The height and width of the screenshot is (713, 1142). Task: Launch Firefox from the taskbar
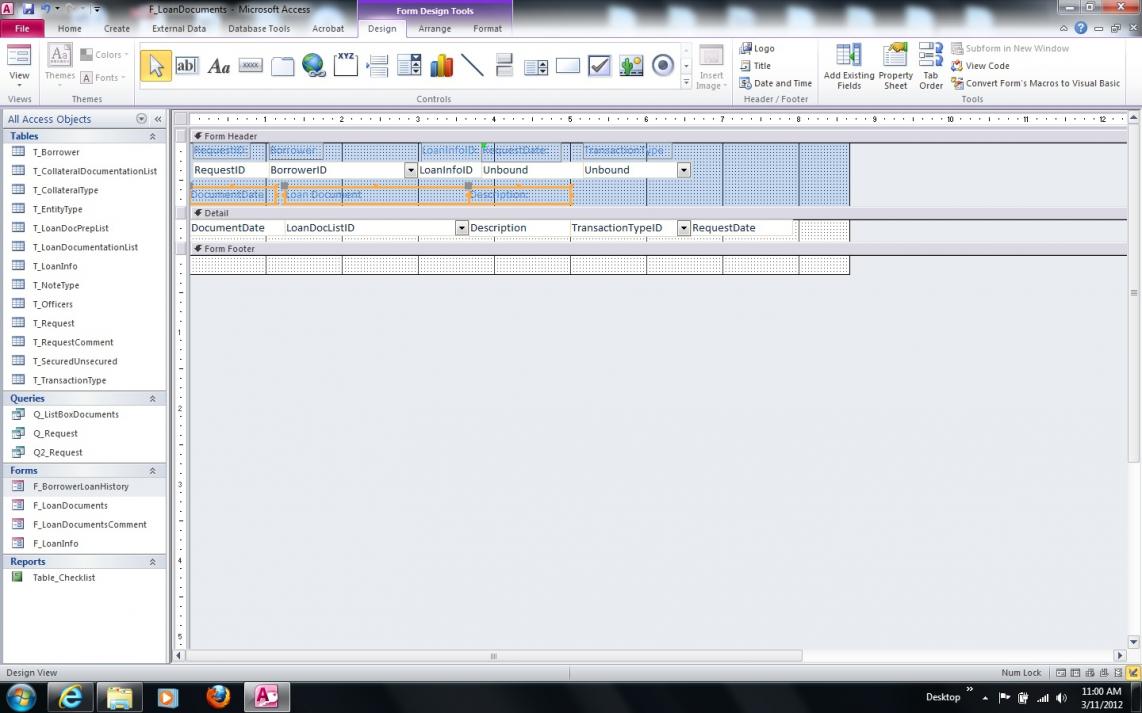(x=217, y=697)
